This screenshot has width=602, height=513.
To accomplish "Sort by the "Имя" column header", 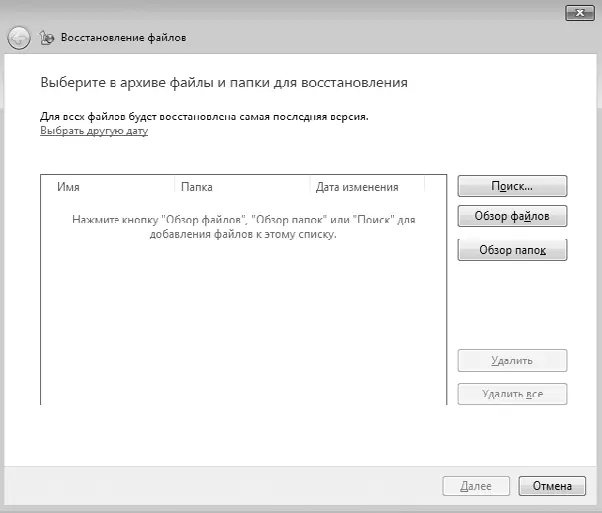I will point(108,187).
